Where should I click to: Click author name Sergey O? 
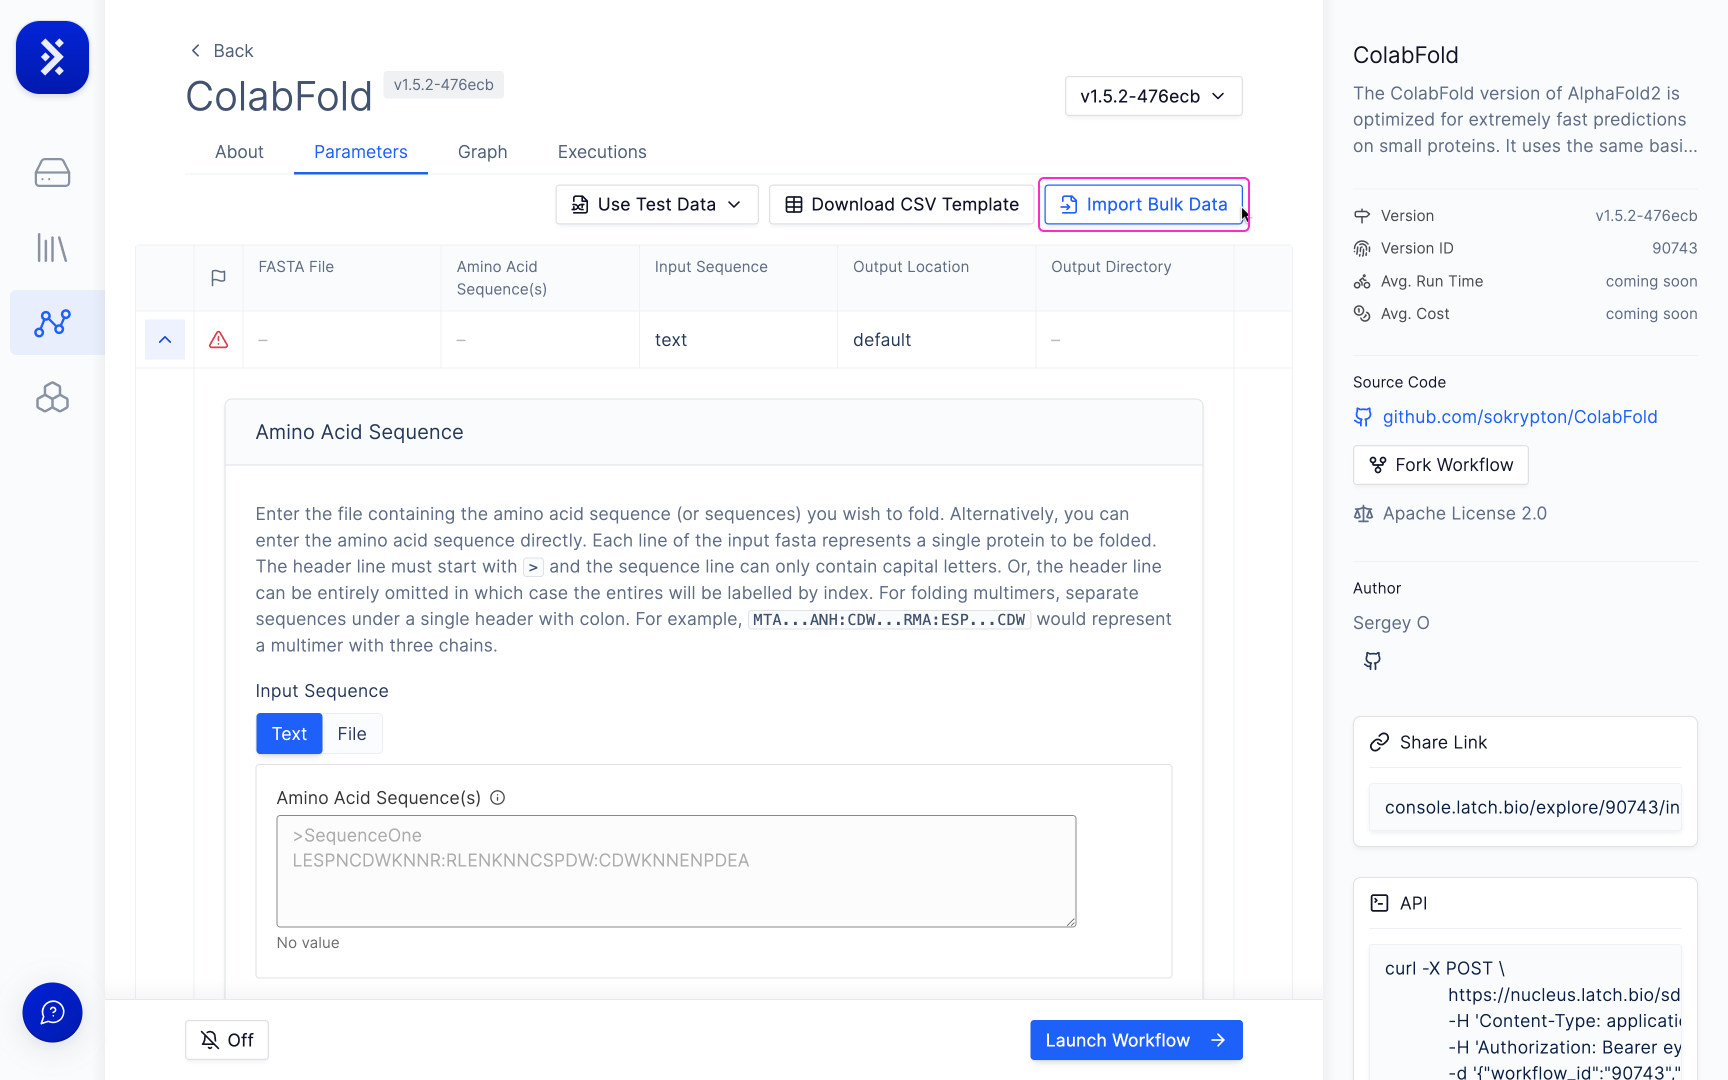(x=1391, y=623)
